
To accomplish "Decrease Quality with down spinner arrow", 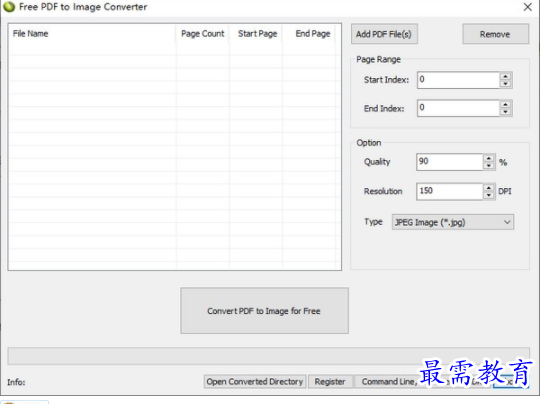I will click(489, 166).
